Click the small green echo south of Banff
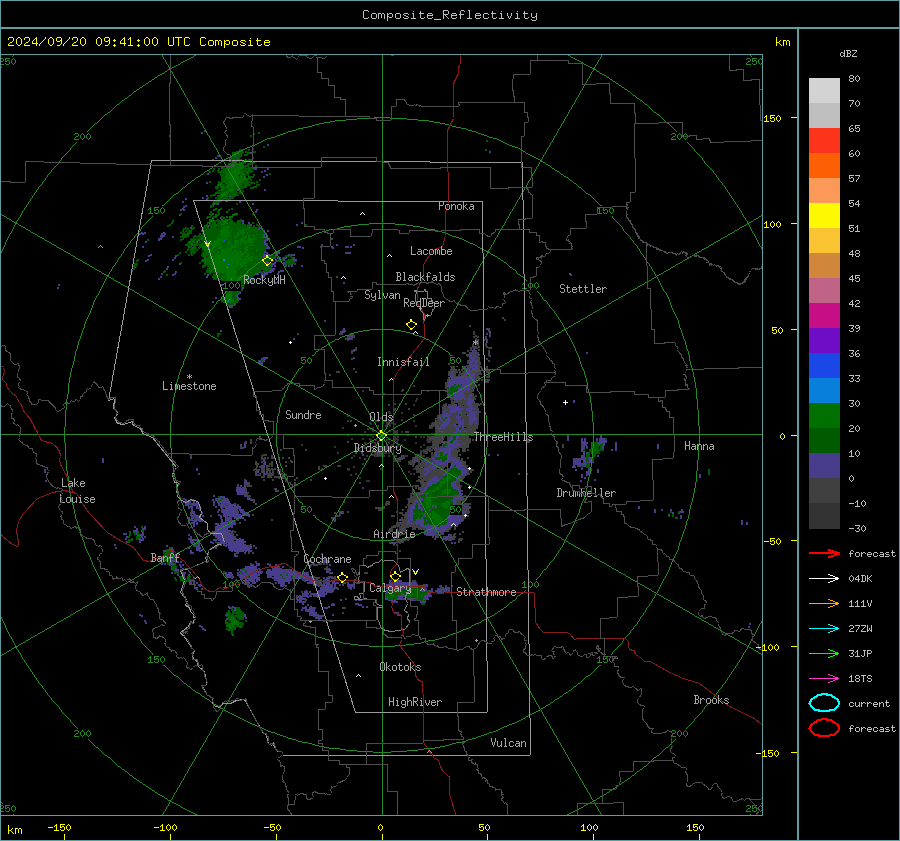This screenshot has height=841, width=900. coord(235,620)
